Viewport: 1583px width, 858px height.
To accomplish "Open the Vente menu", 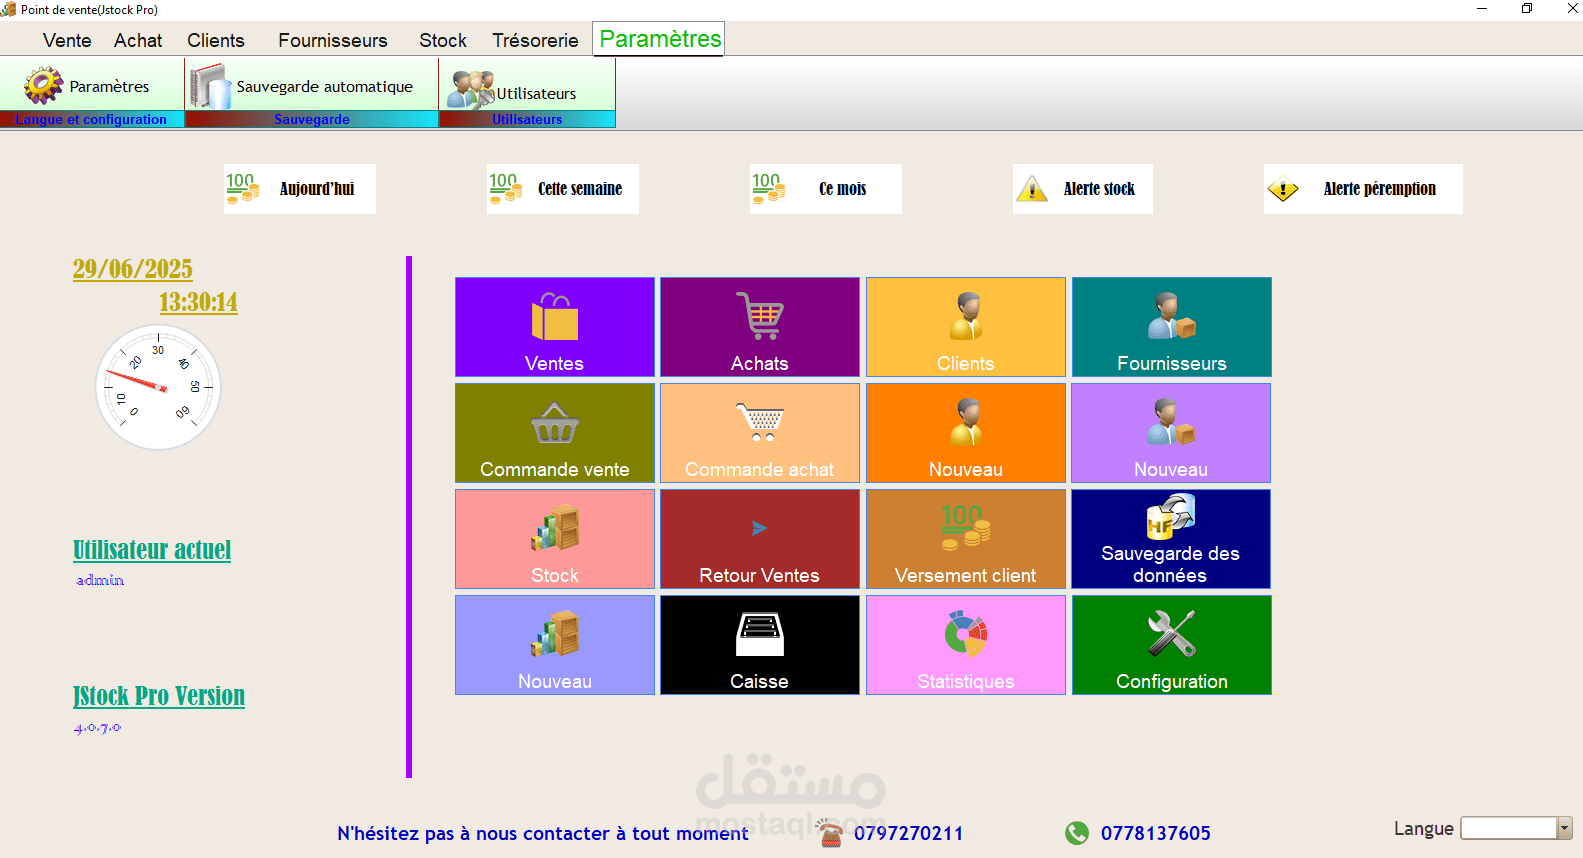I will (x=67, y=40).
